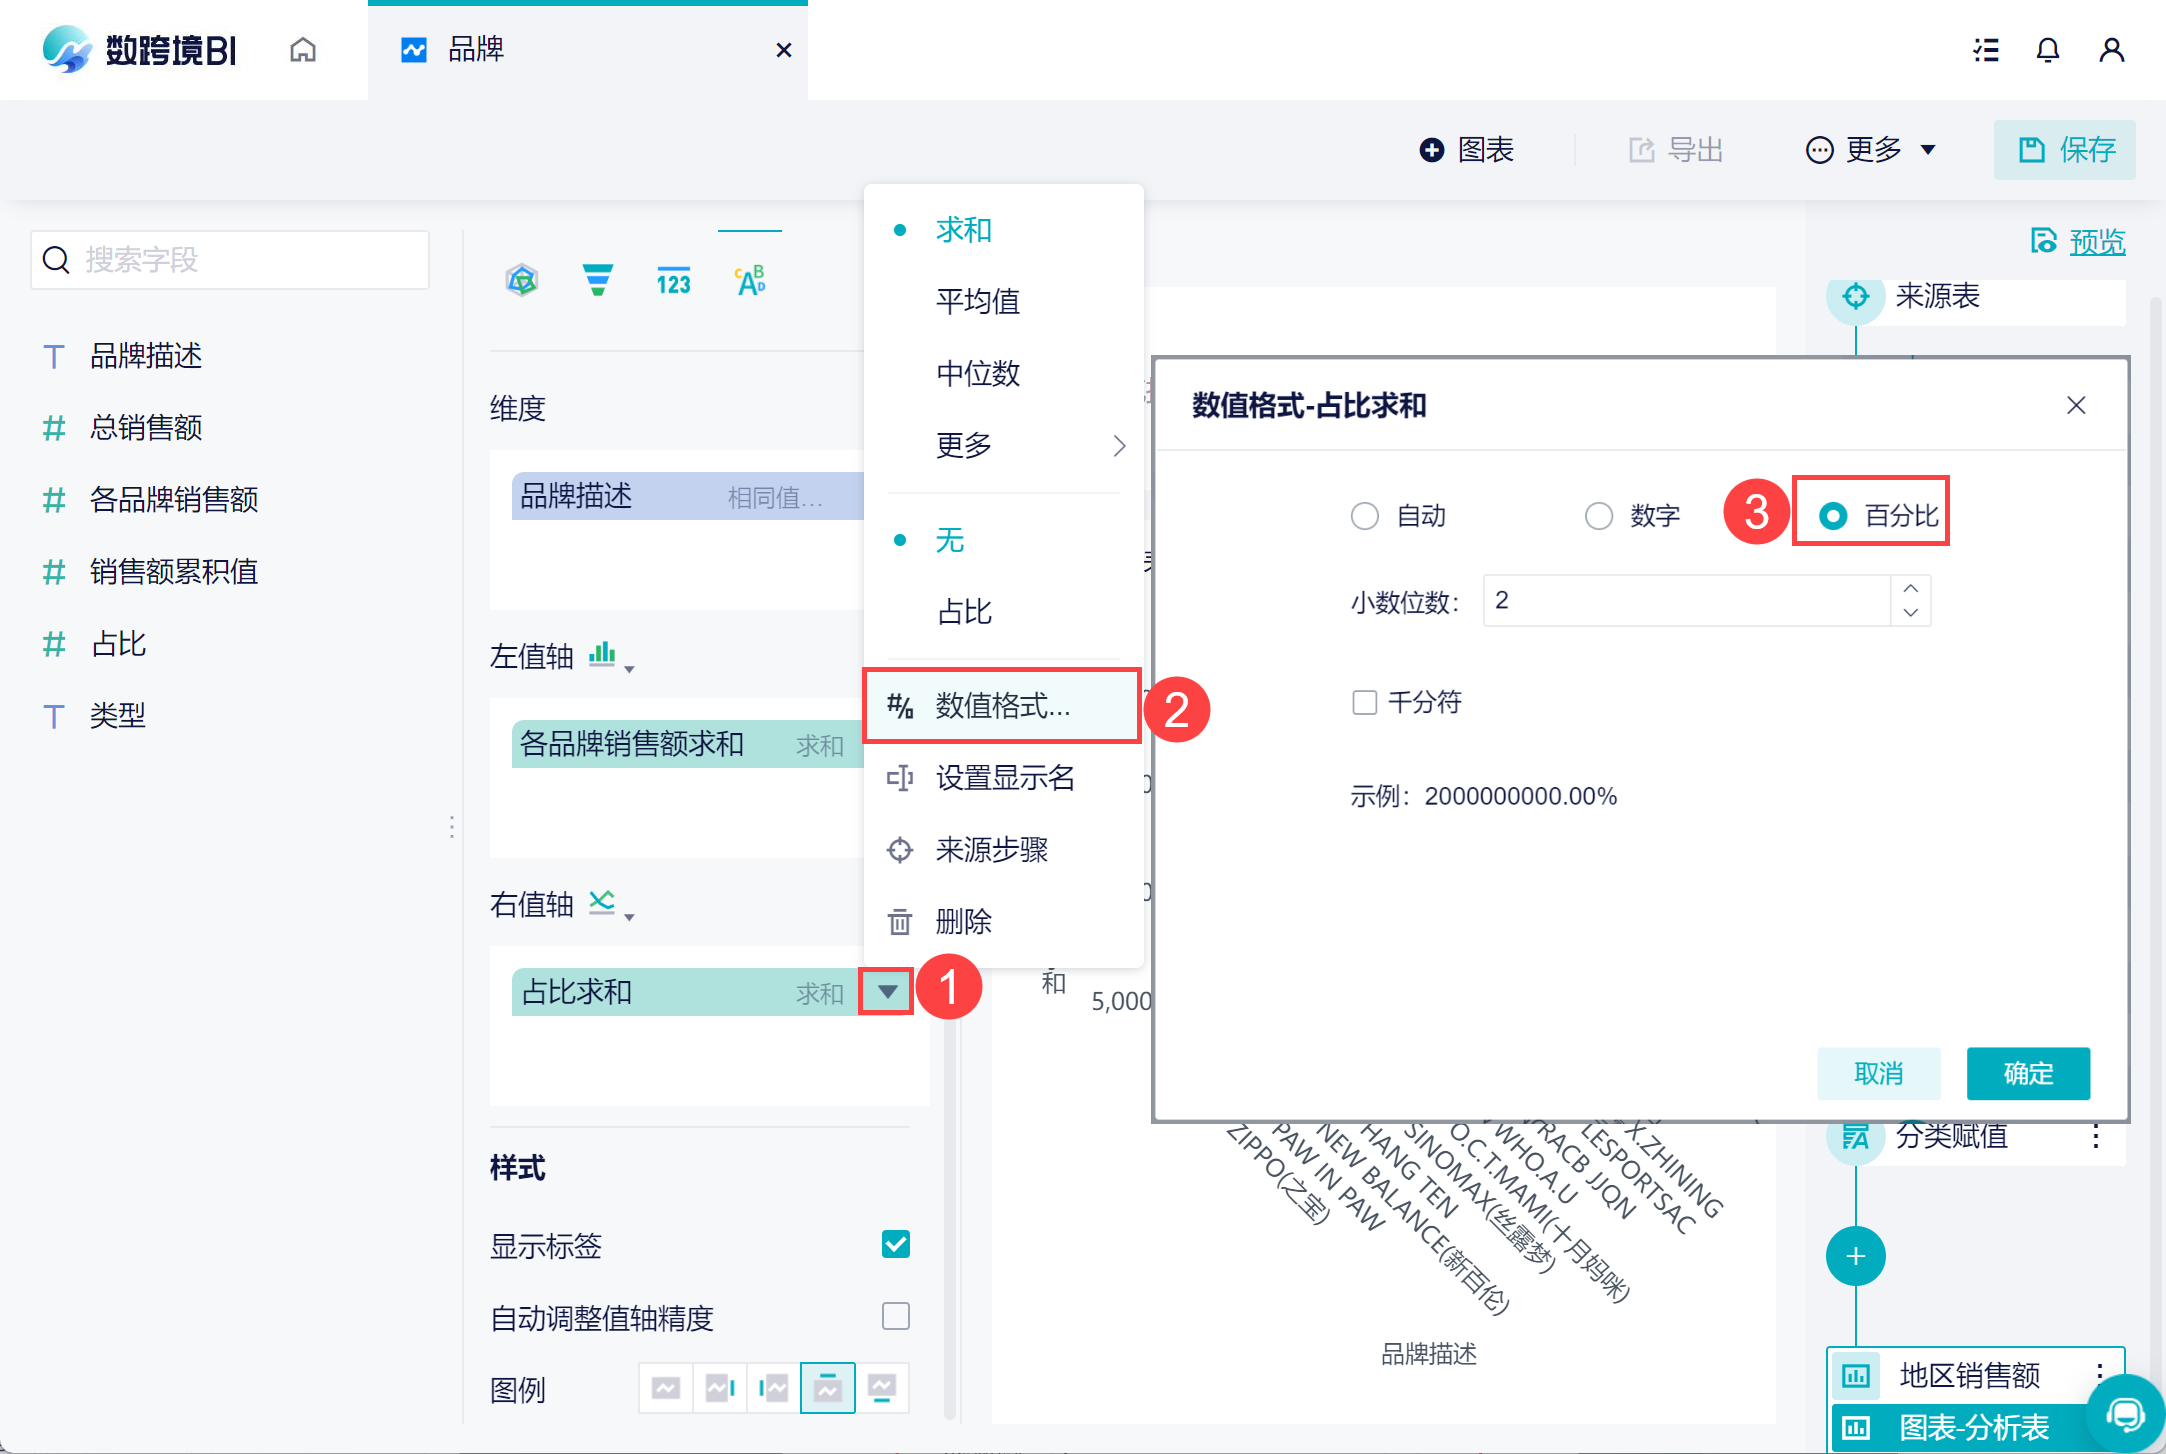Select 平均值 aggregation menu item
This screenshot has width=2166, height=1454.
pos(977,301)
